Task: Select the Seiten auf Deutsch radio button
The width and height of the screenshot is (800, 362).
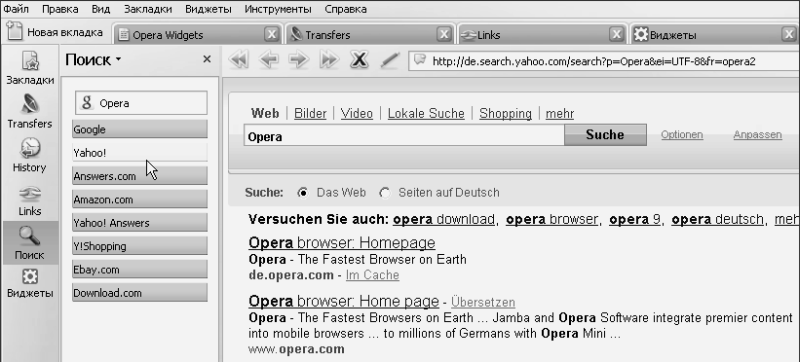Action: [x=385, y=193]
